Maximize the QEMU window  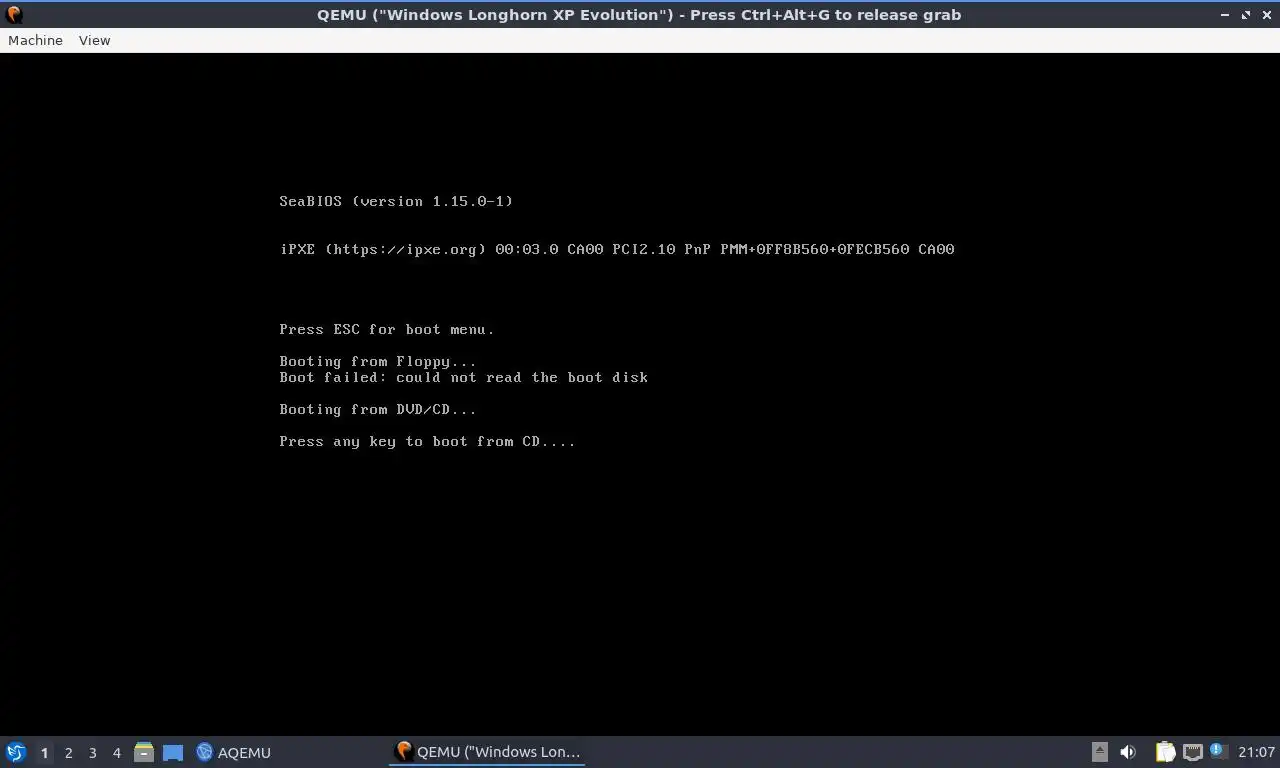pyautogui.click(x=1246, y=15)
